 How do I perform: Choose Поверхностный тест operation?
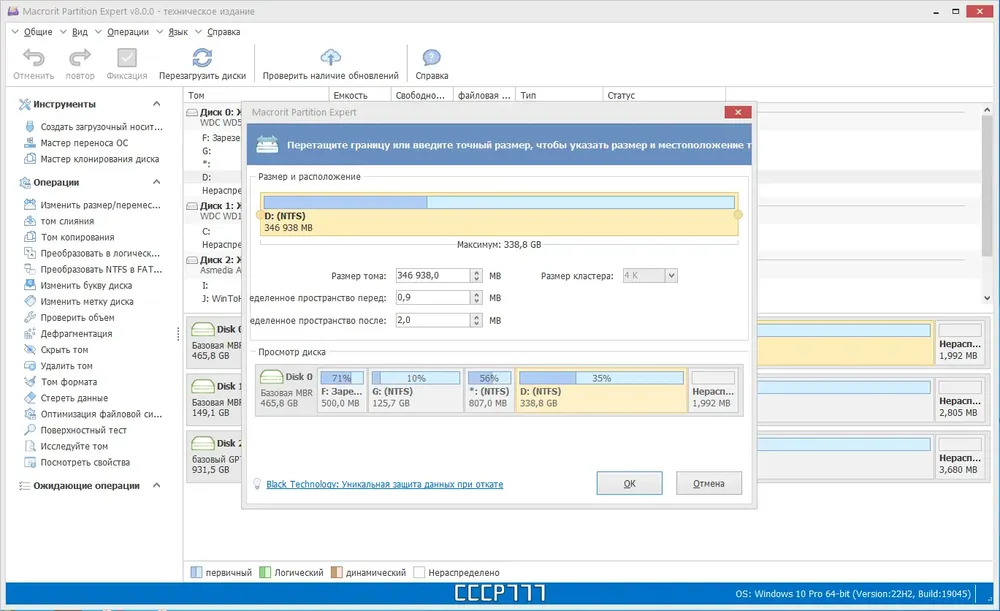(75, 430)
